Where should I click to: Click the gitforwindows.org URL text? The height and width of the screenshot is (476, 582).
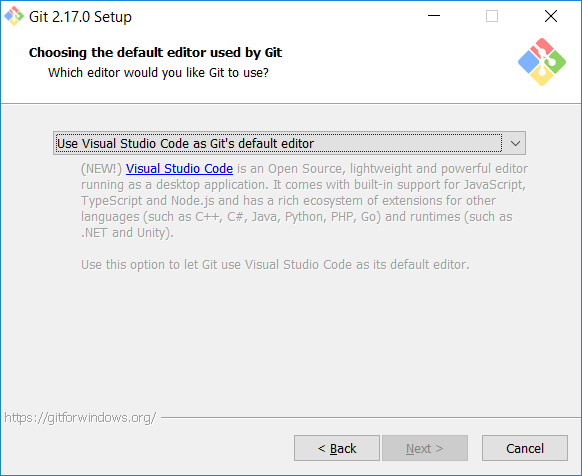[x=80, y=418]
